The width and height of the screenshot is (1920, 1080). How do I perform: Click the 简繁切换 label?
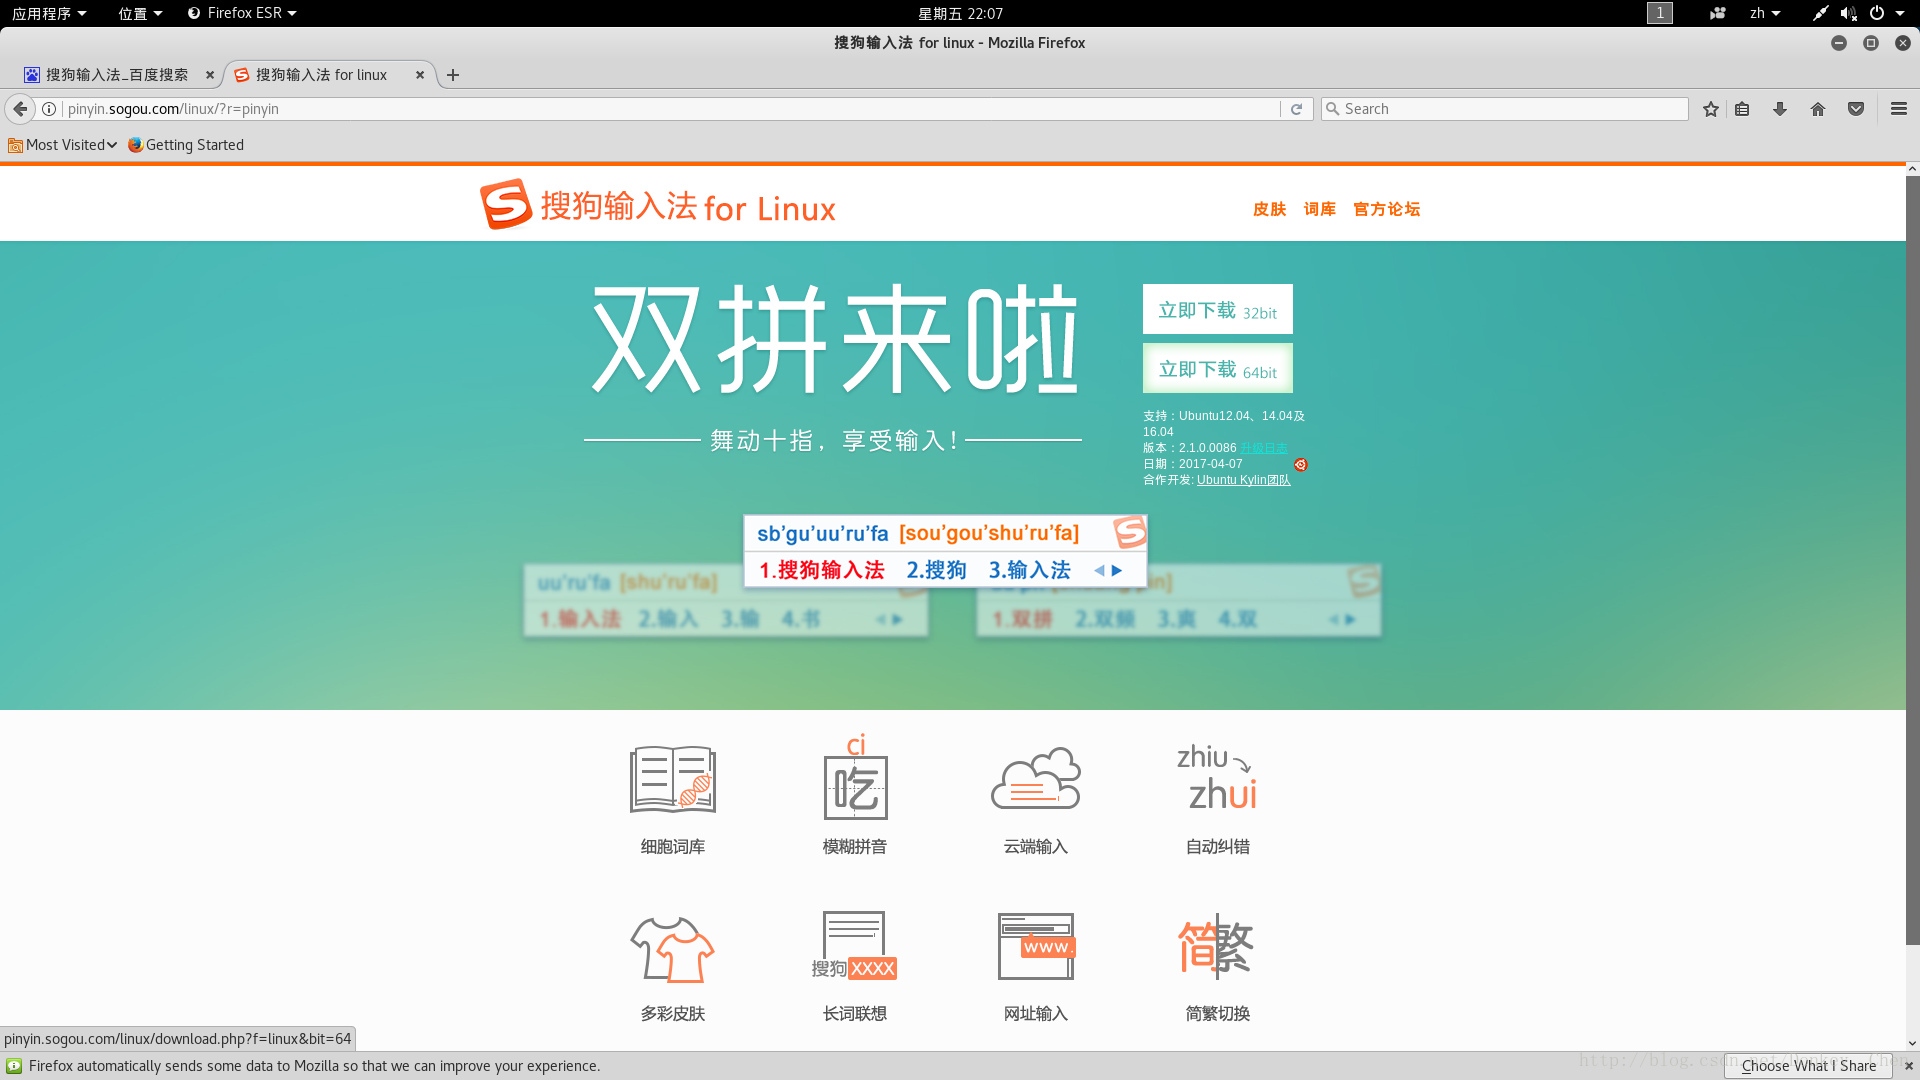(x=1218, y=1014)
